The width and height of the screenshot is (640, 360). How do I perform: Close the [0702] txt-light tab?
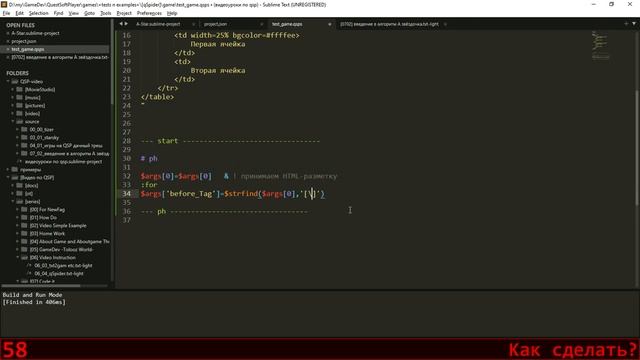coord(445,24)
